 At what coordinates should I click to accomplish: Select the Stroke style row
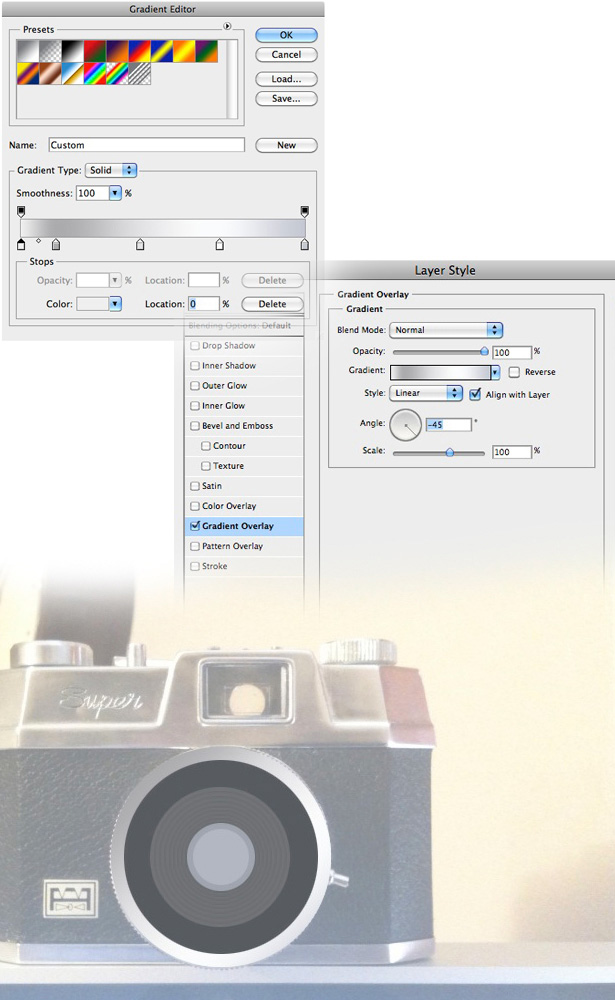244,566
